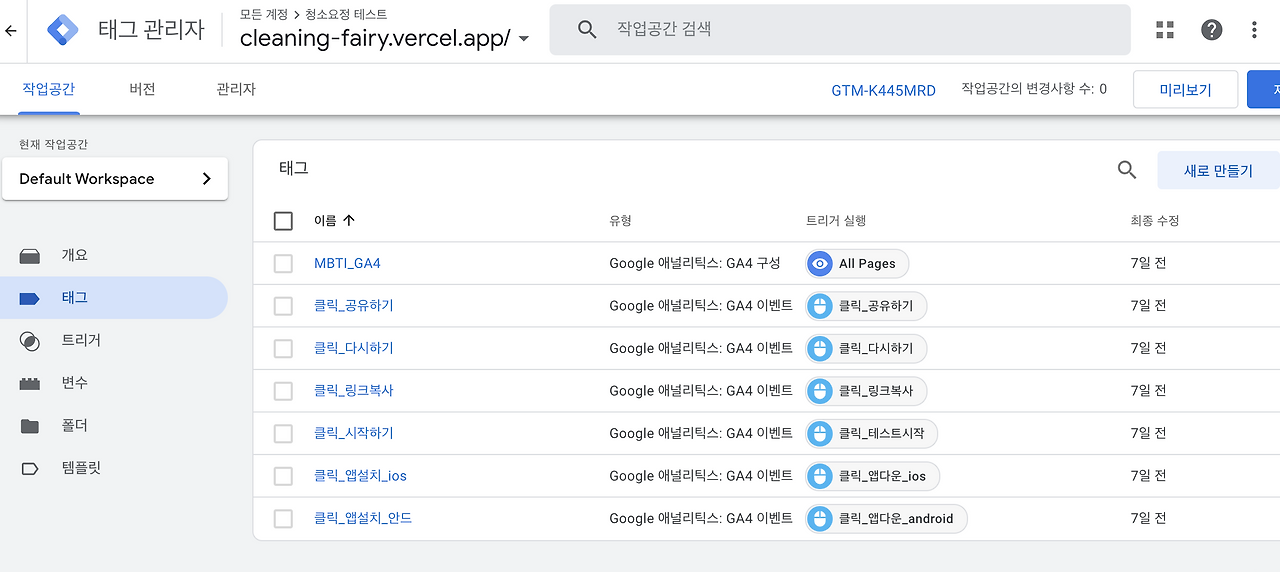Open the Google apps grid icon
The image size is (1280, 572).
pos(1165,30)
